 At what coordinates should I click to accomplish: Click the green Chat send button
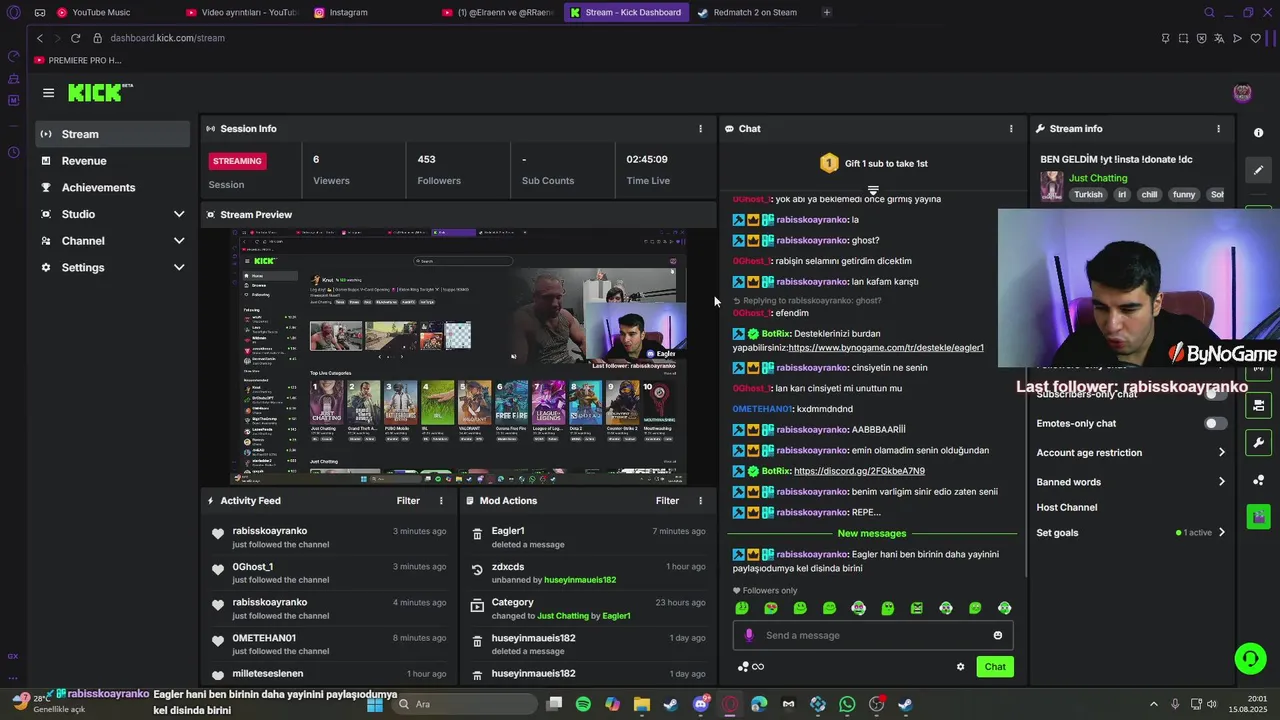point(995,667)
